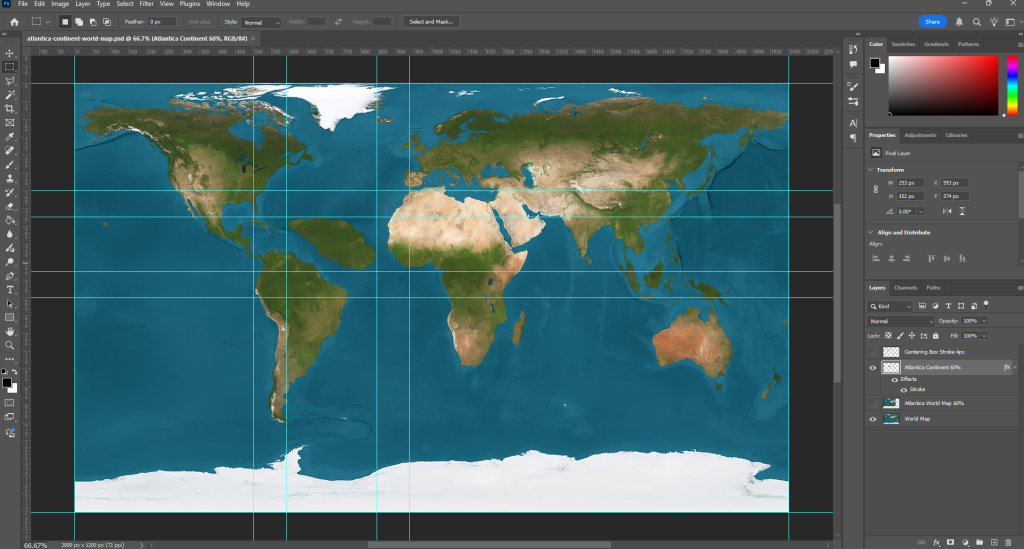The height and width of the screenshot is (549, 1024).
Task: Select the Spot Healing Brush tool
Action: click(x=9, y=150)
